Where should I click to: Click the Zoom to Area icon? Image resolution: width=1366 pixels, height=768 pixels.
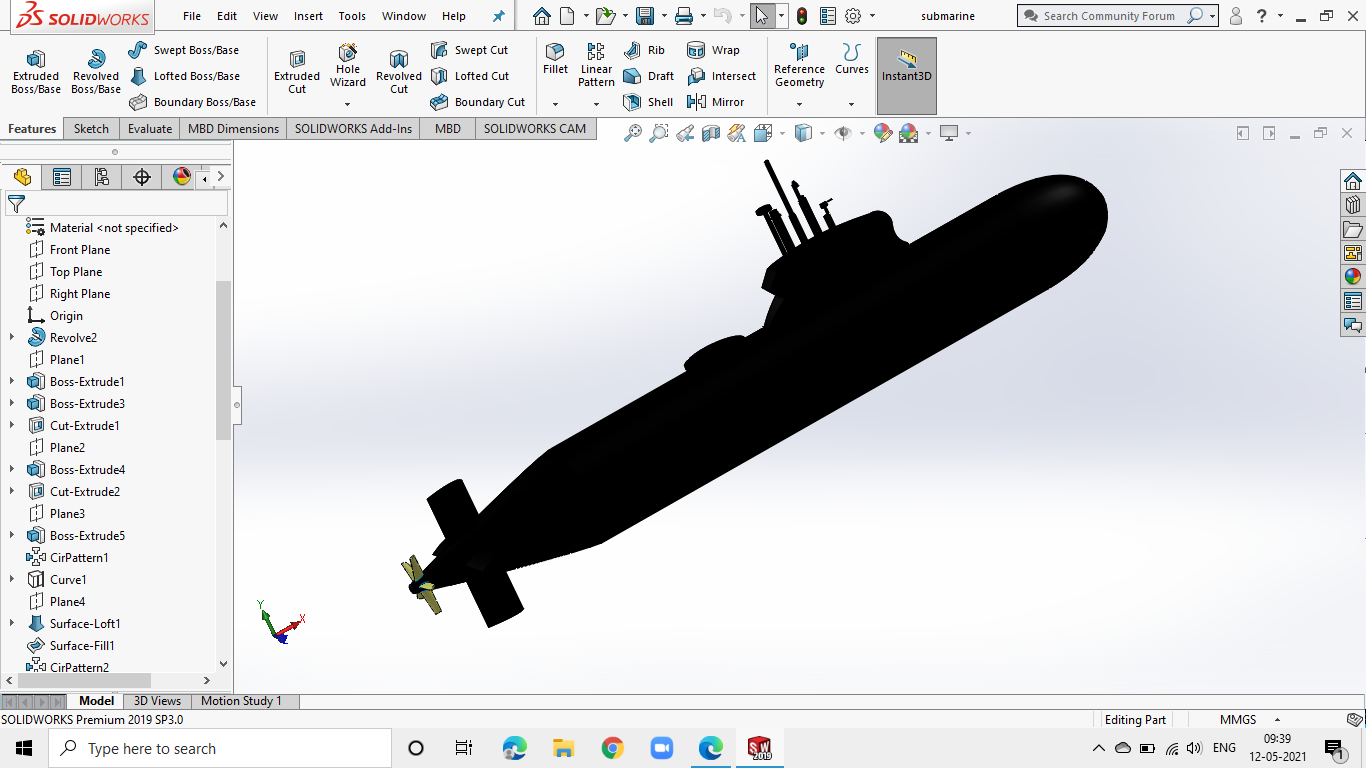pos(659,133)
